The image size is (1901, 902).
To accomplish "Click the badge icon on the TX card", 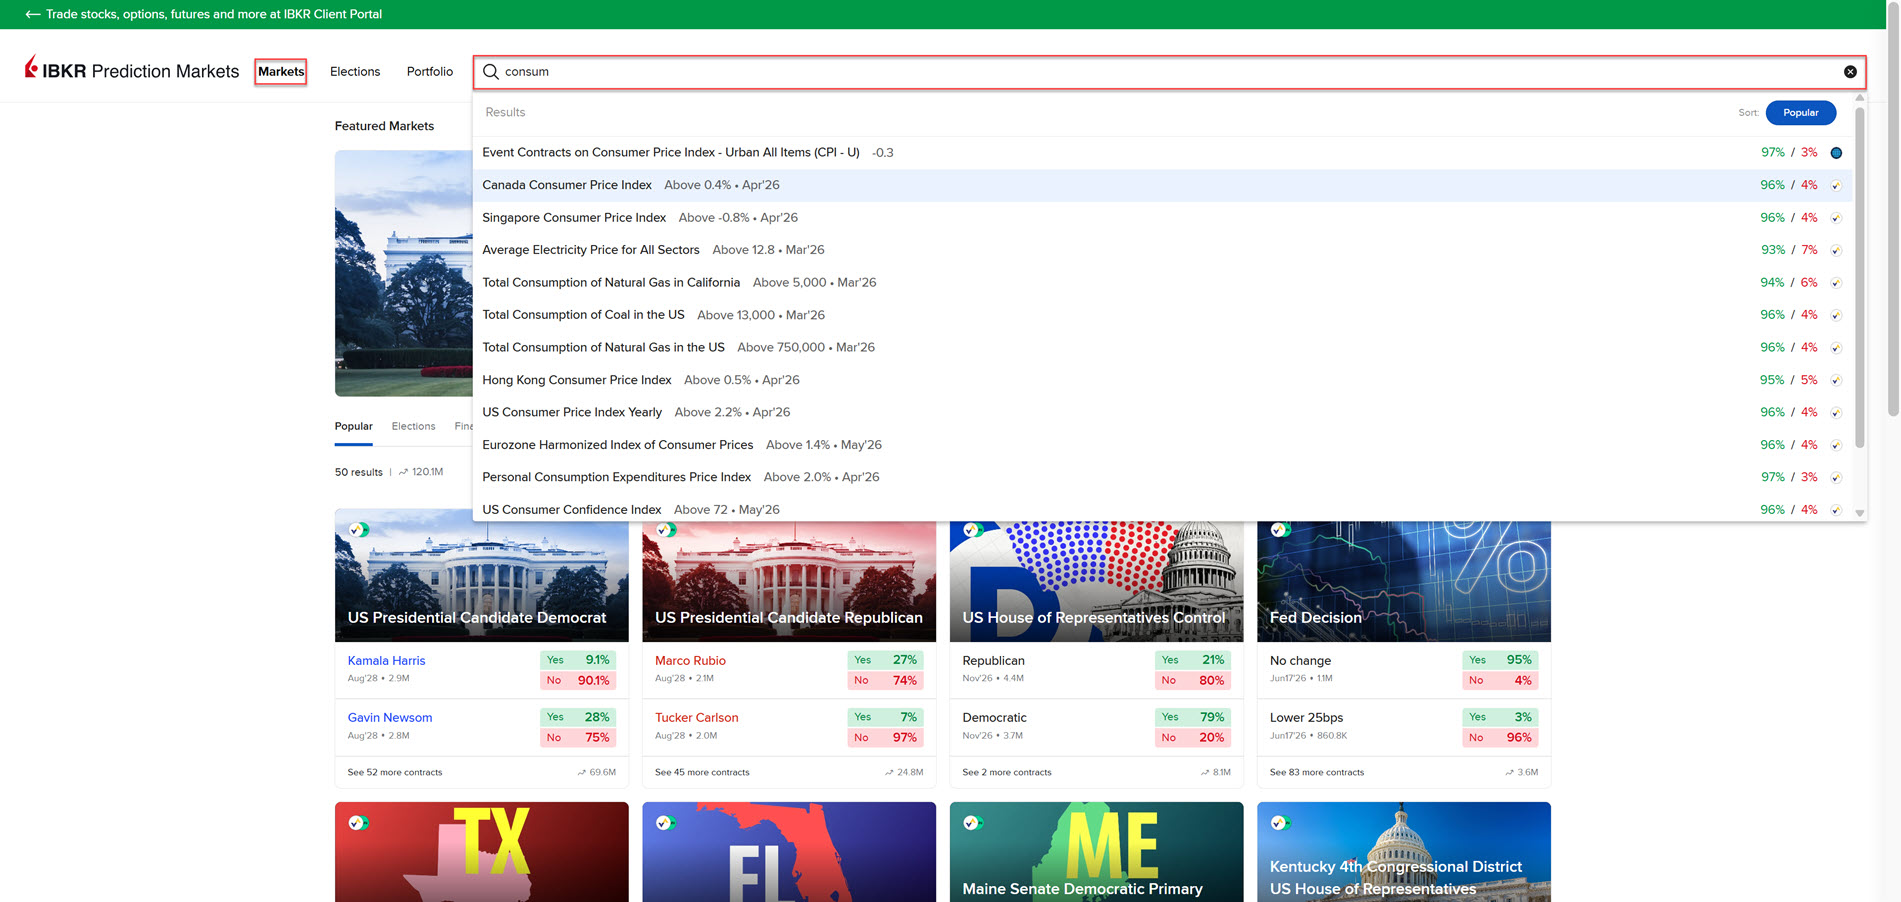I will 358,823.
